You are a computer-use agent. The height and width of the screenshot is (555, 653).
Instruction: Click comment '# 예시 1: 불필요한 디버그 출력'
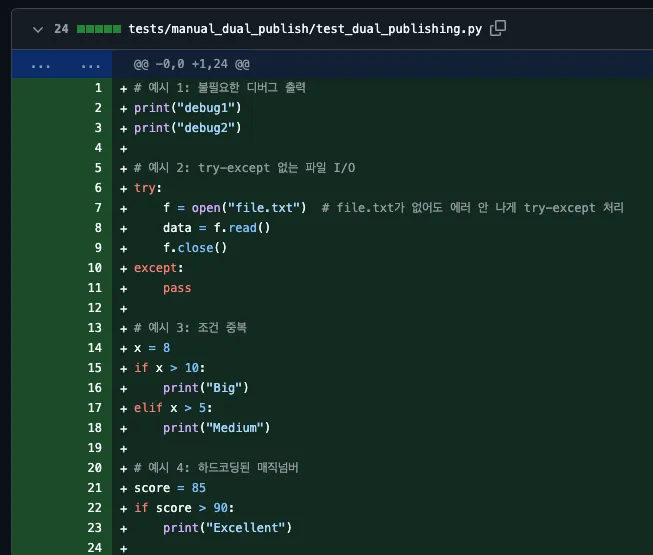click(220, 88)
